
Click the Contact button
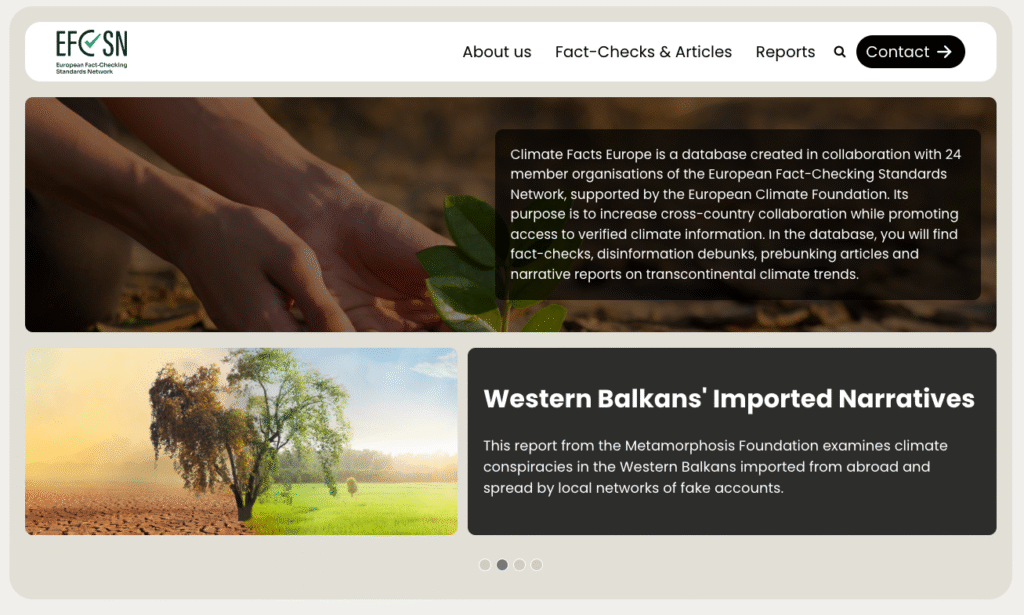pos(910,52)
